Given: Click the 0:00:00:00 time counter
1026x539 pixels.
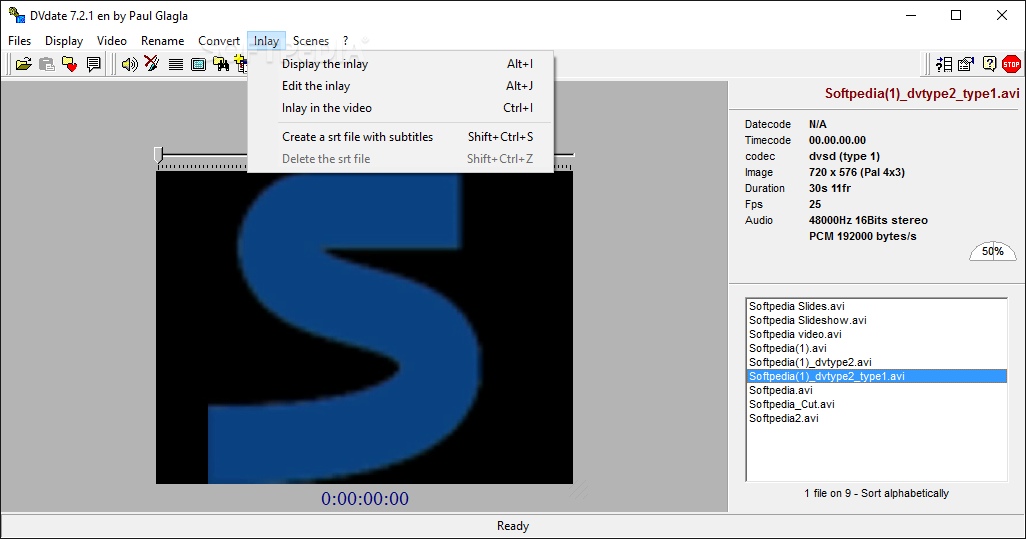Looking at the screenshot, I should point(364,499).
